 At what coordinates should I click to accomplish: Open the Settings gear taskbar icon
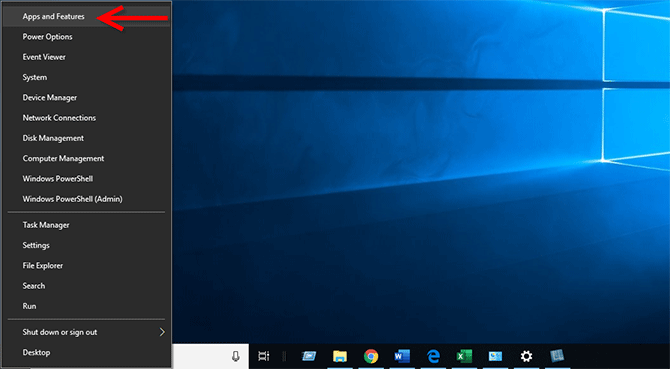(x=526, y=356)
